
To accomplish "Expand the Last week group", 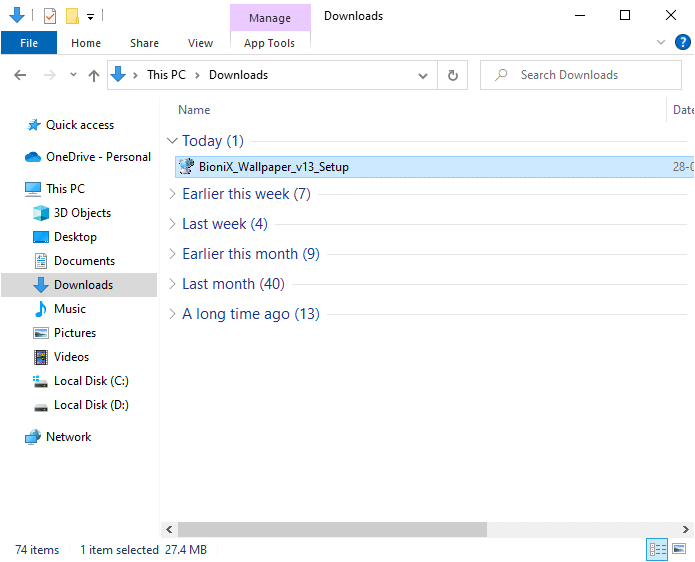I will 172,224.
